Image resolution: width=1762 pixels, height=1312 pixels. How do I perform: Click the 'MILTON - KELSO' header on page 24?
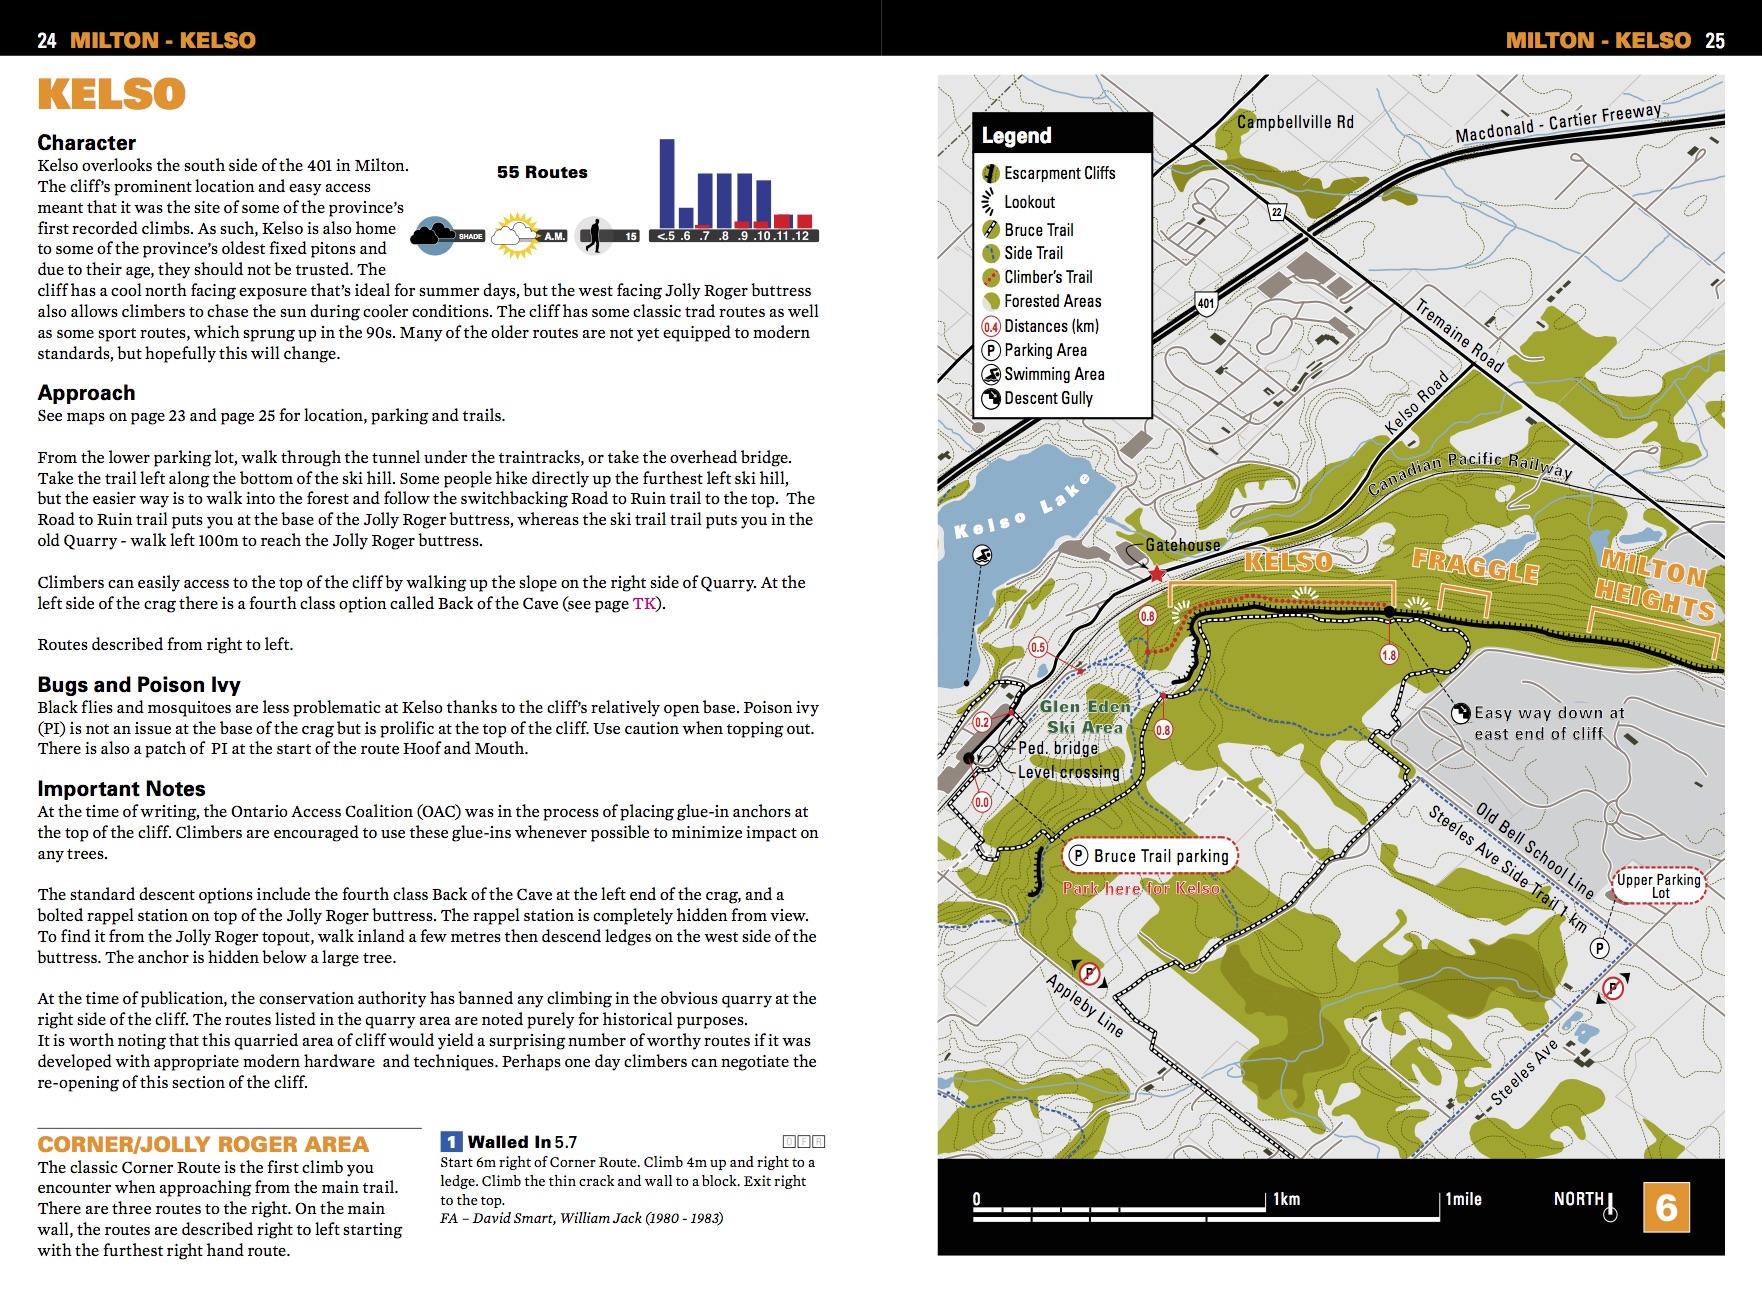[163, 40]
